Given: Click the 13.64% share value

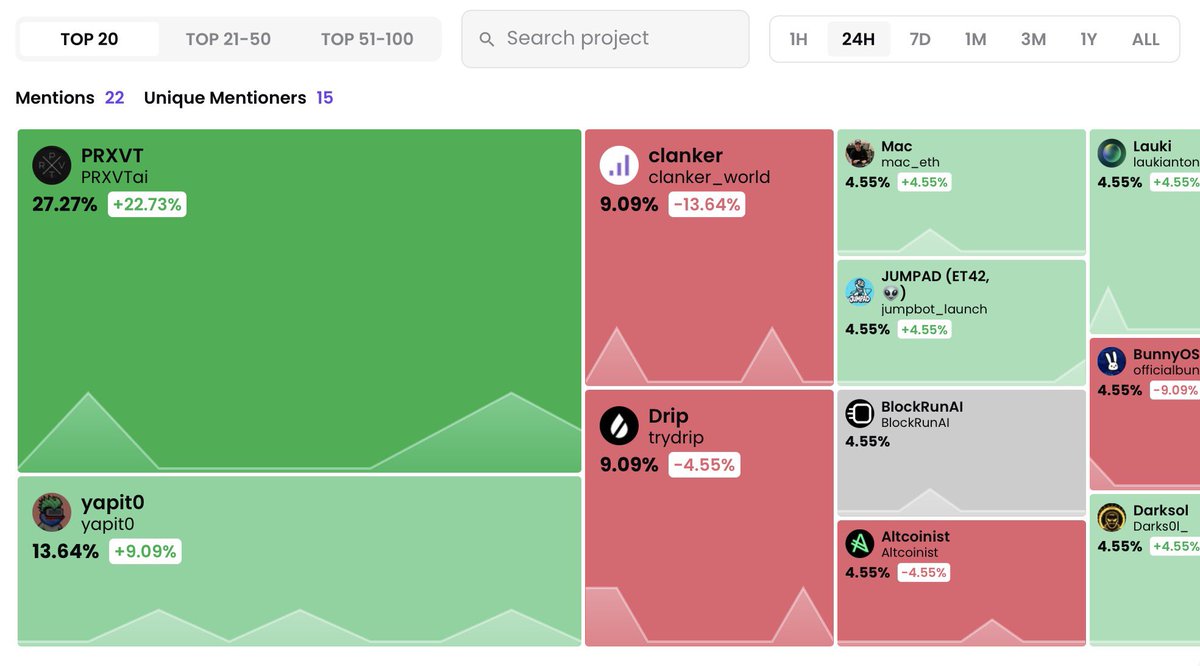Looking at the screenshot, I should pyautogui.click(x=65, y=551).
